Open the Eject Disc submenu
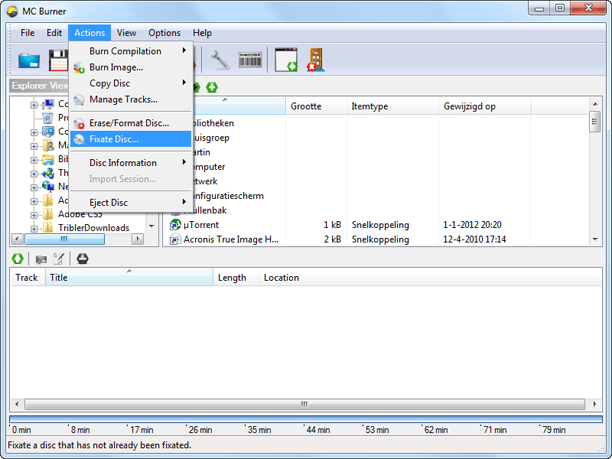 tap(131, 203)
